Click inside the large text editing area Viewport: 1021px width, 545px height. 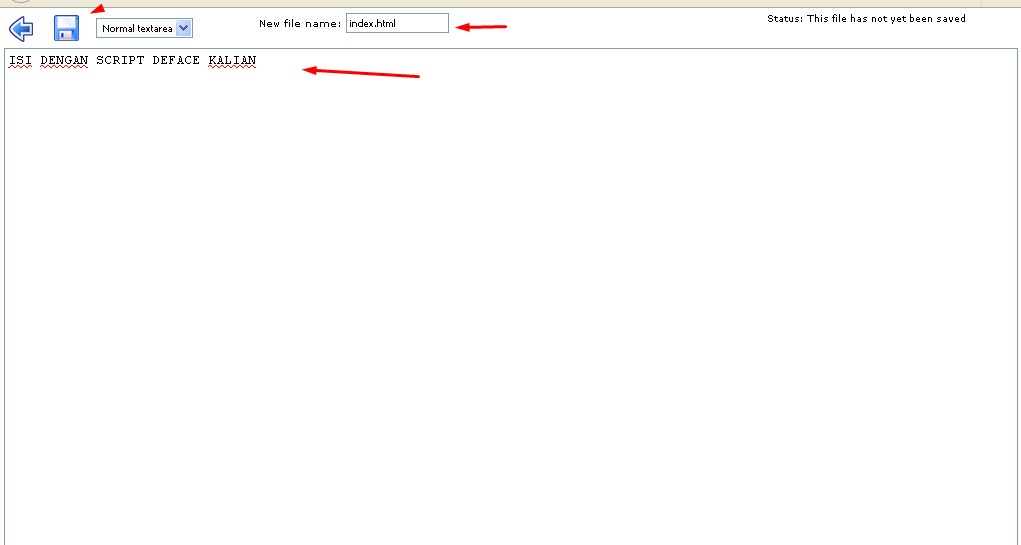point(510,296)
